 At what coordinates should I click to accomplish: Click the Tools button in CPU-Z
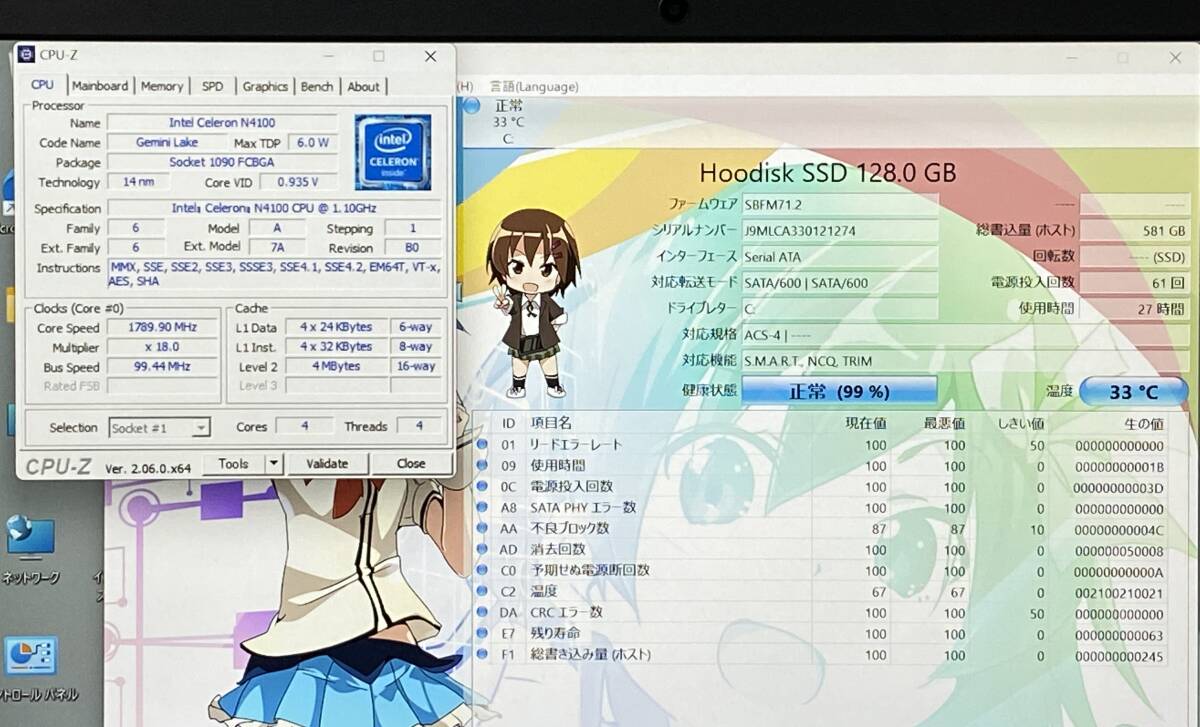[233, 464]
